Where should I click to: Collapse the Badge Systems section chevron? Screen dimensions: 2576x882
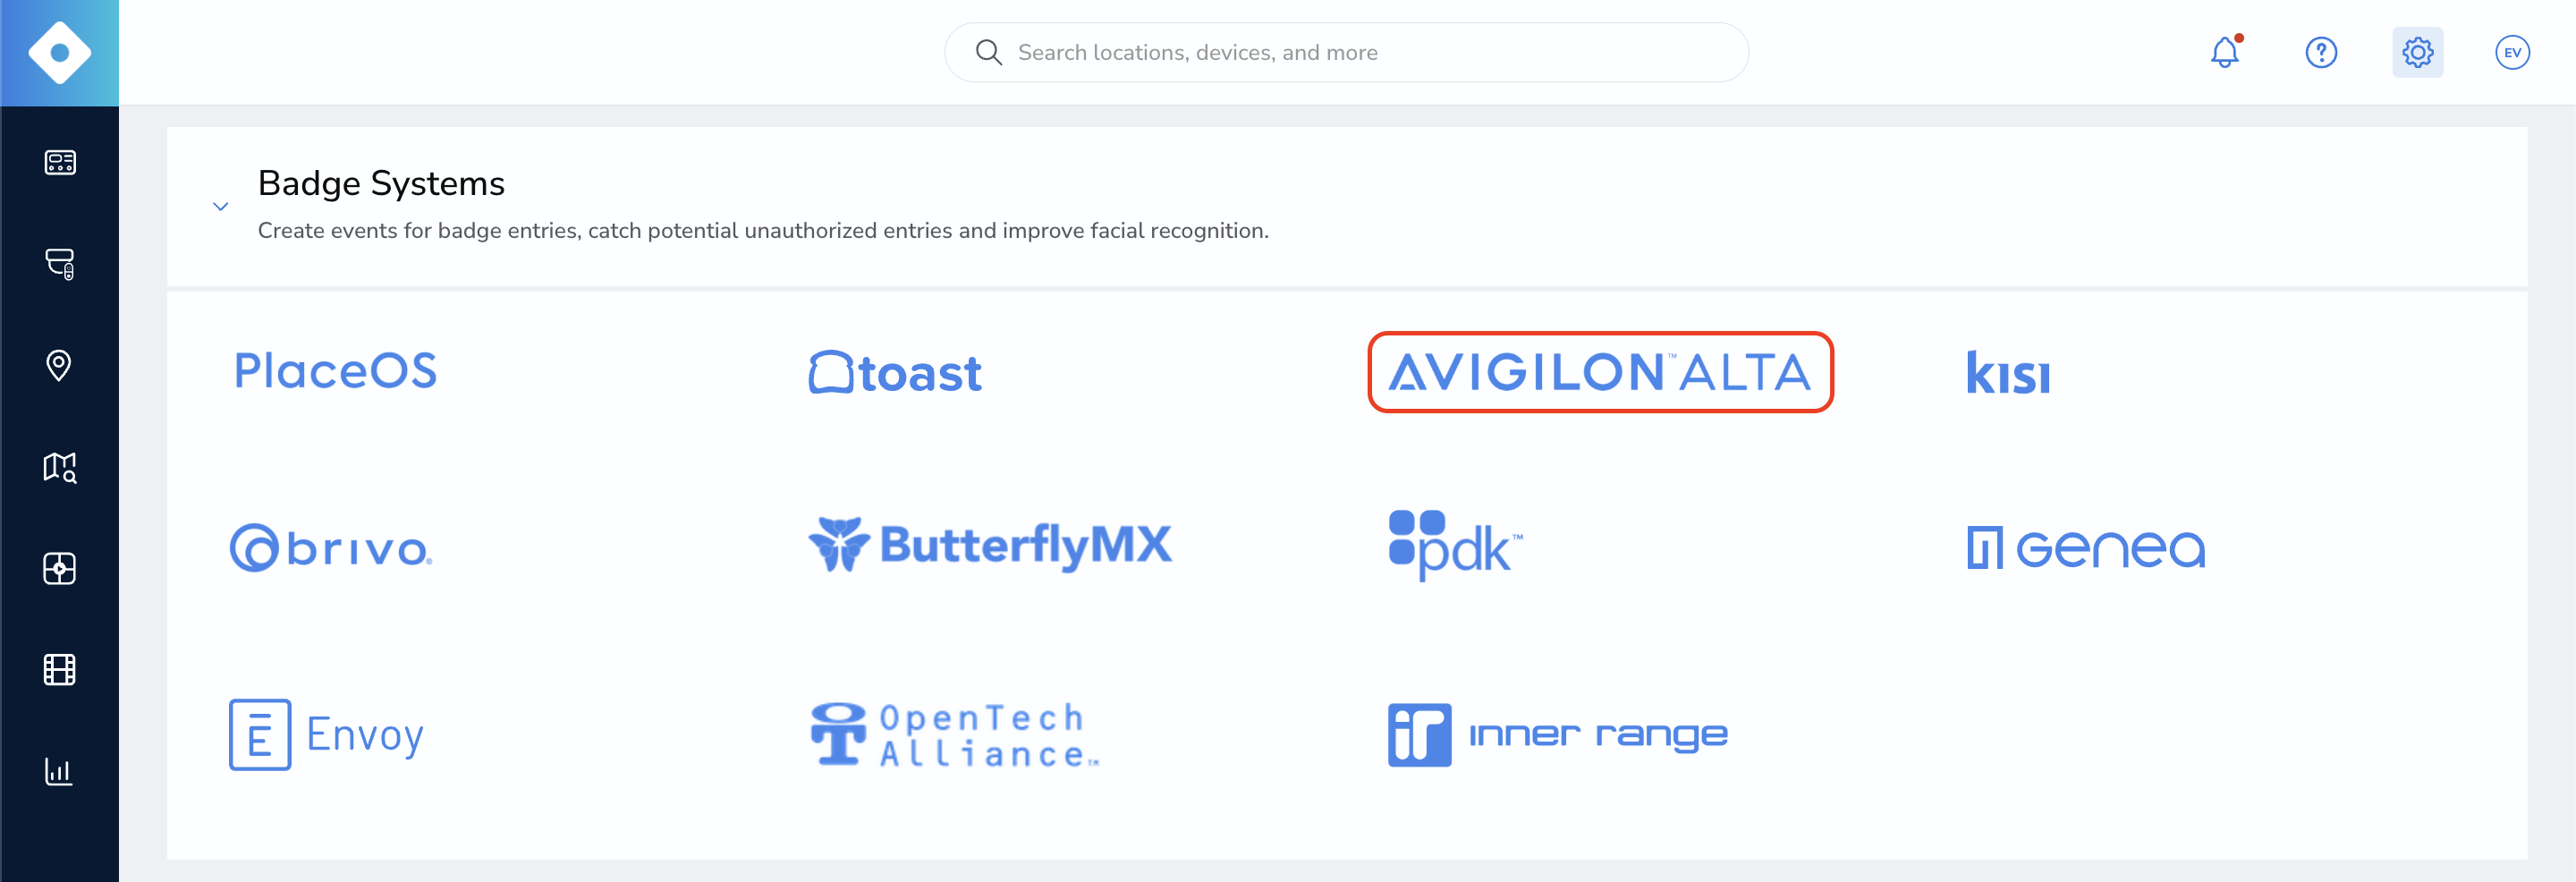tap(221, 206)
